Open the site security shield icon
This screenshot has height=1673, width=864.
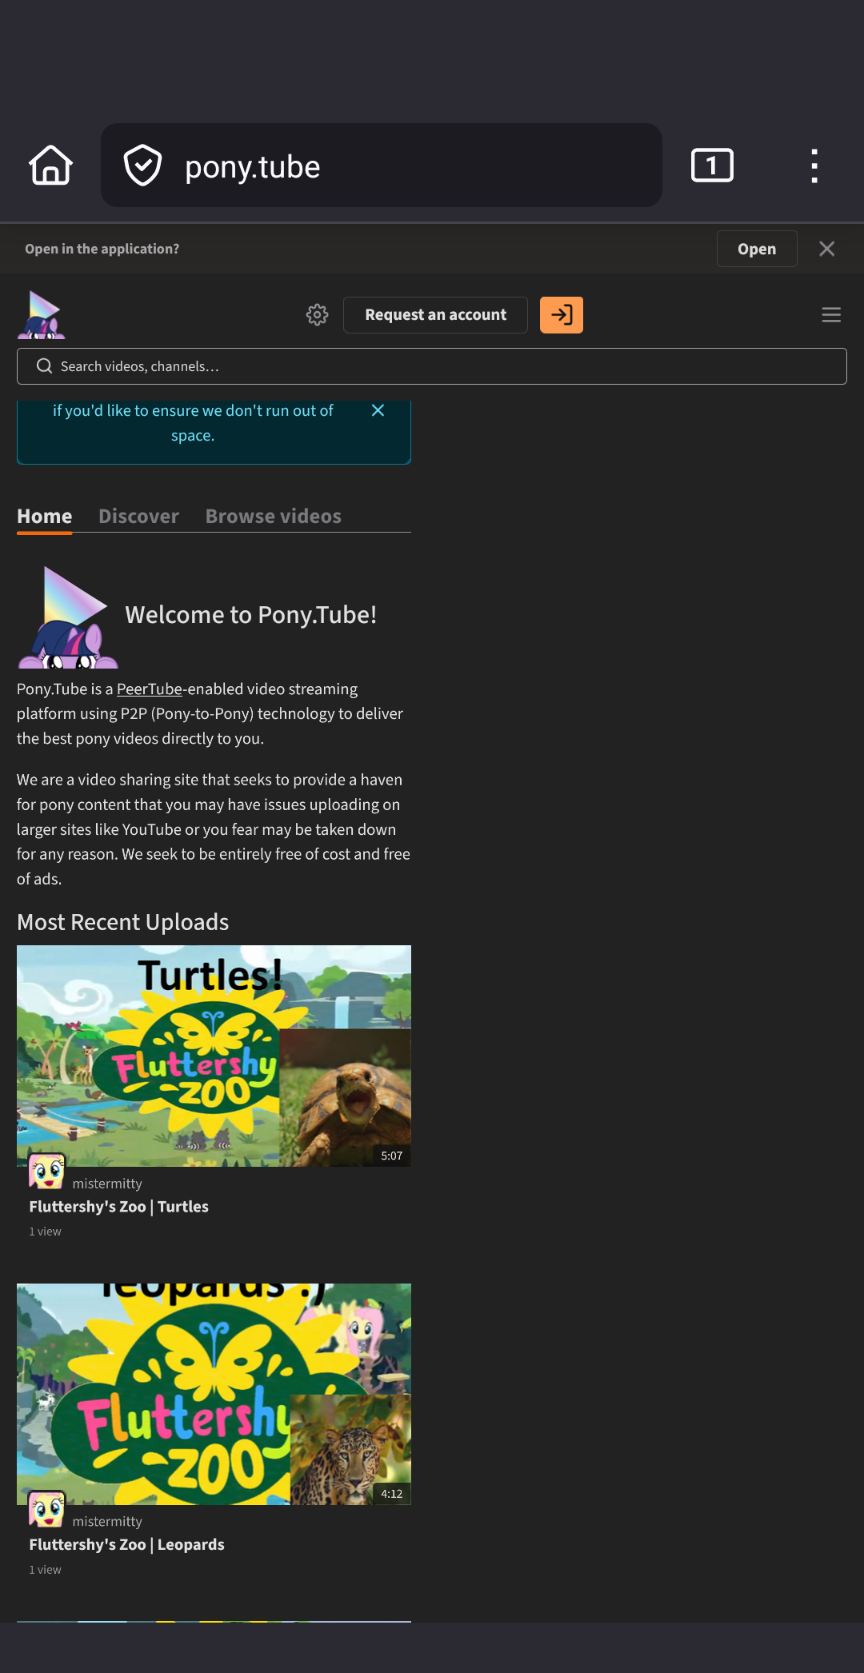point(143,165)
